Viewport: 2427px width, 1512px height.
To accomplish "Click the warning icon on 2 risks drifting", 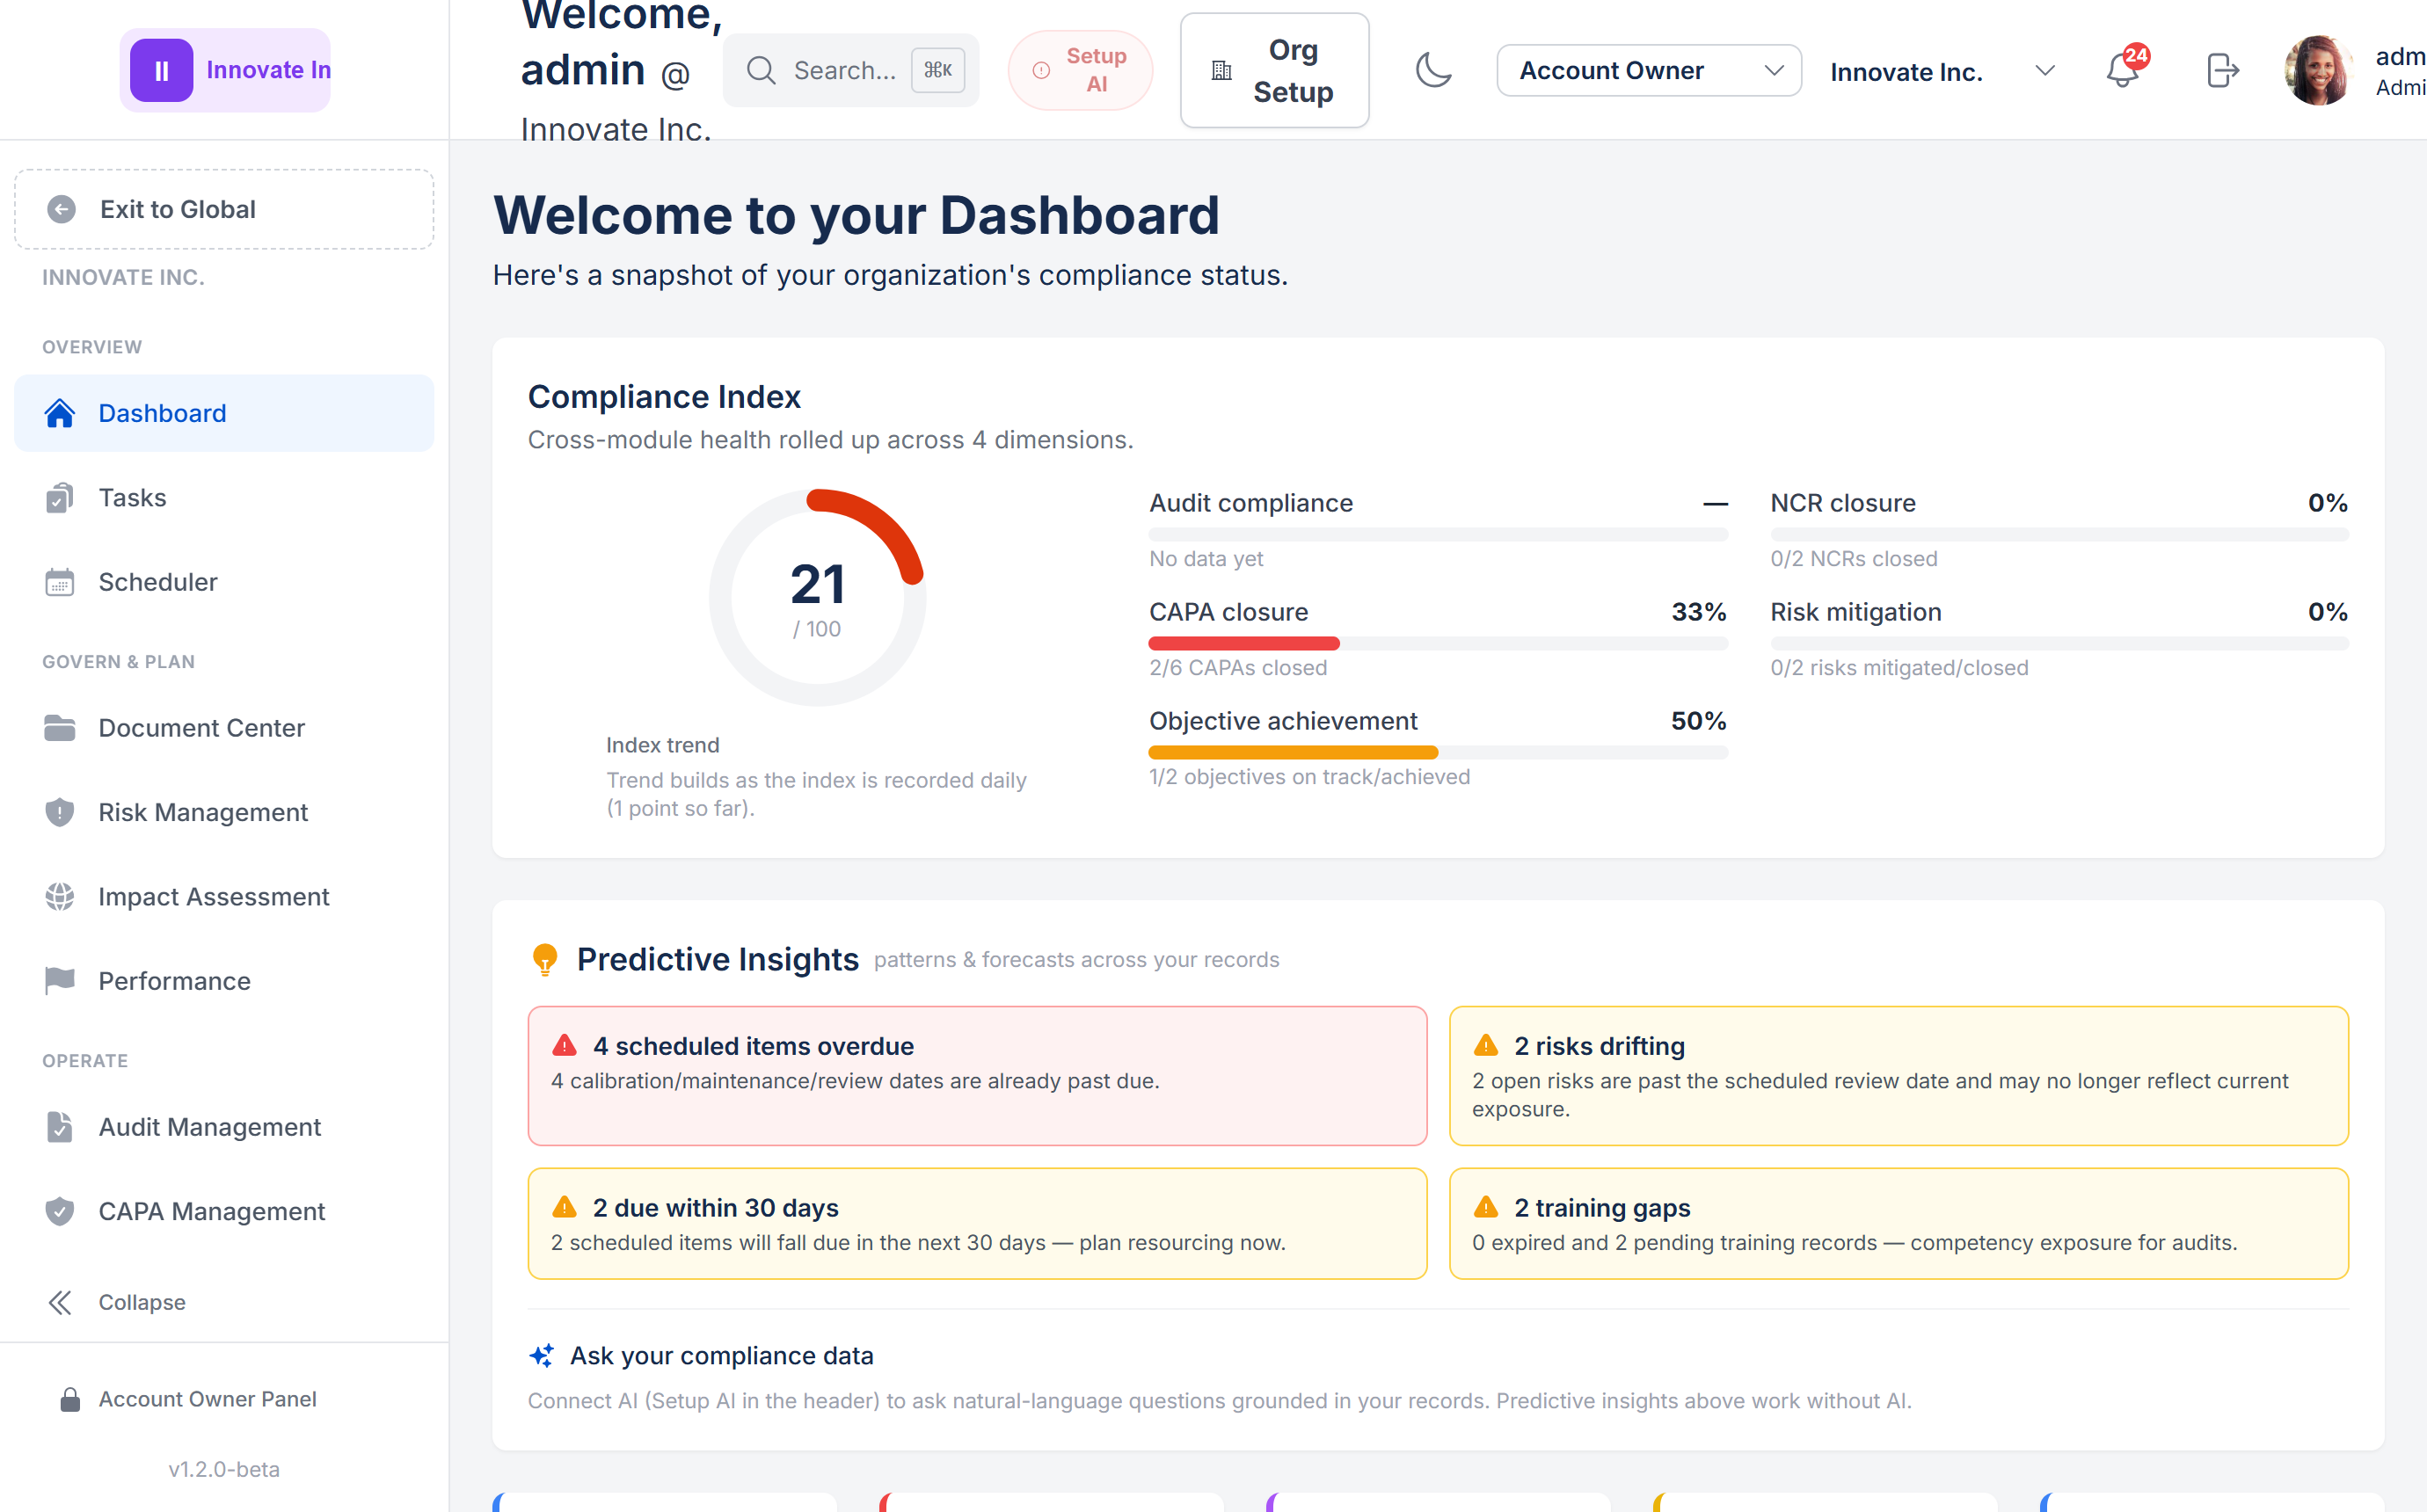I will click(x=1486, y=1046).
